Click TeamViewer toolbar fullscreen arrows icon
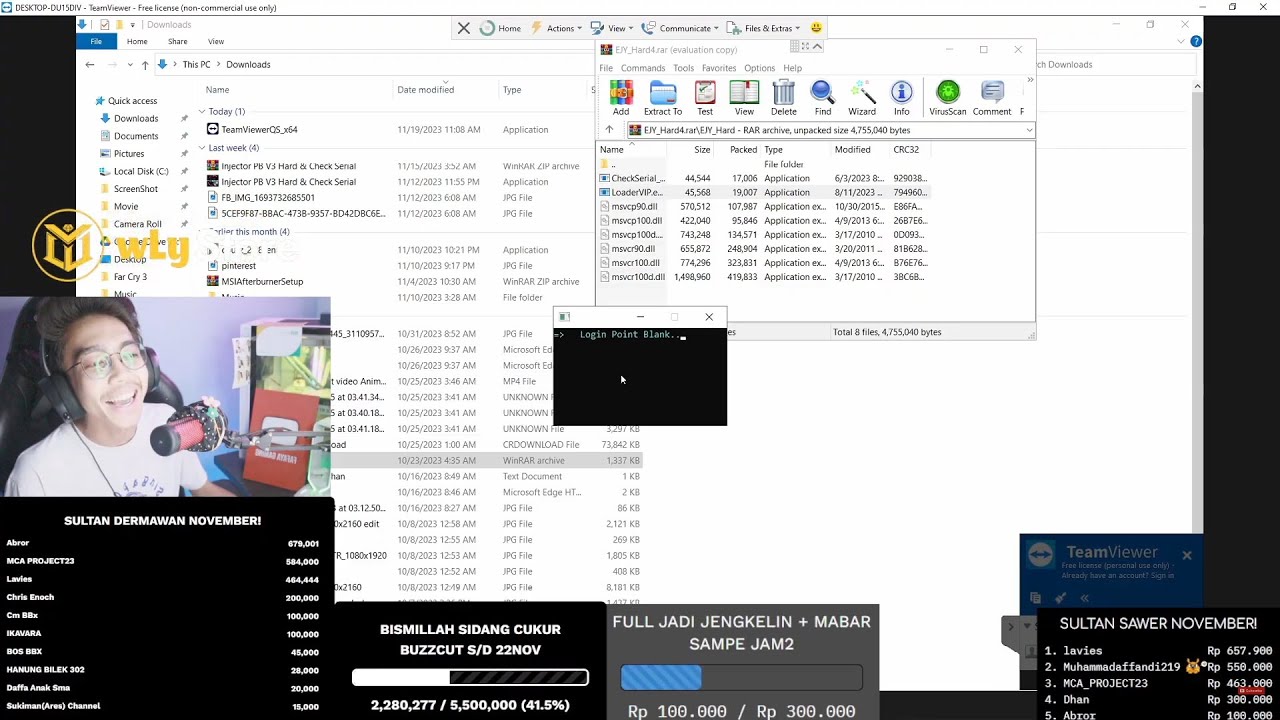The image size is (1280, 720). [807, 46]
